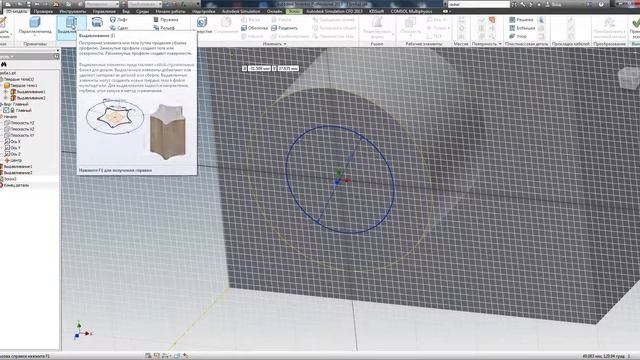This screenshot has height=360, width=640.
Task: Open the browser panel help button
Action: tap(56, 56)
